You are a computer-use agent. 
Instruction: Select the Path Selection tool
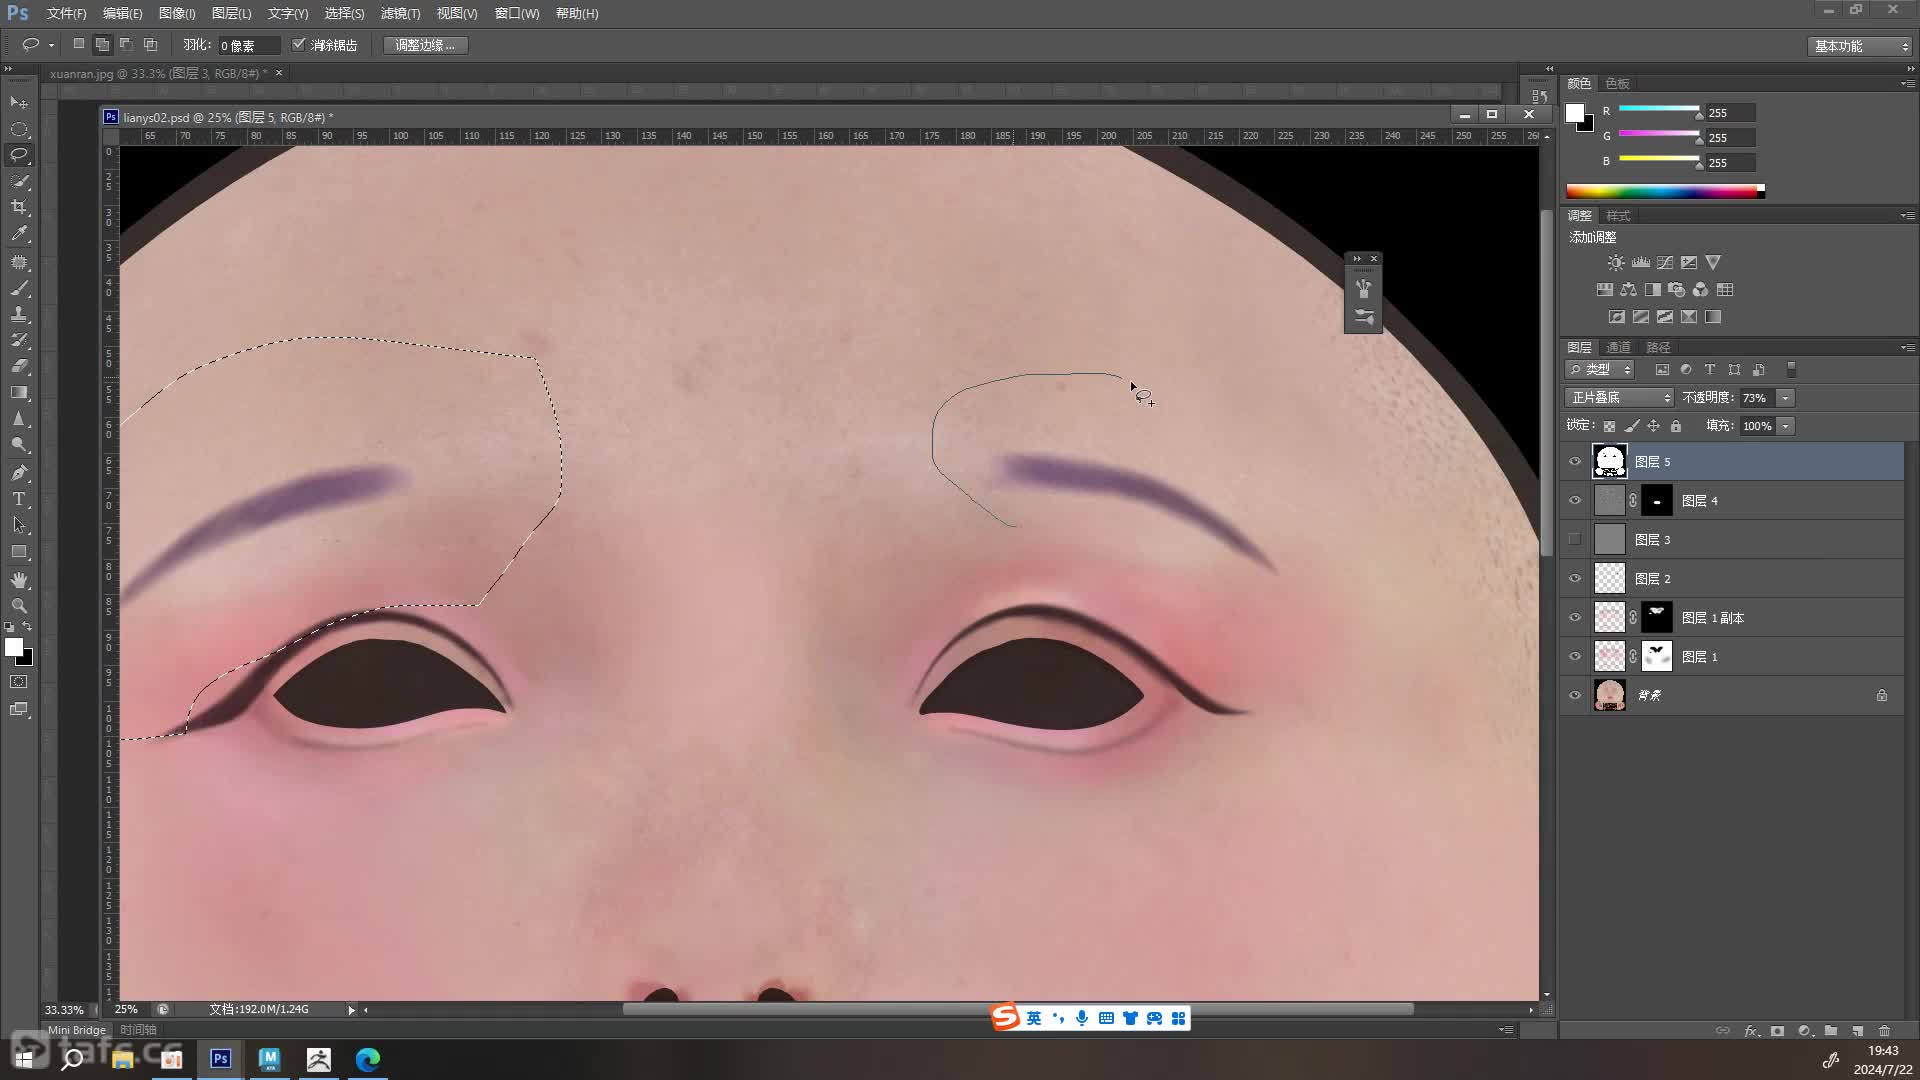[x=19, y=525]
